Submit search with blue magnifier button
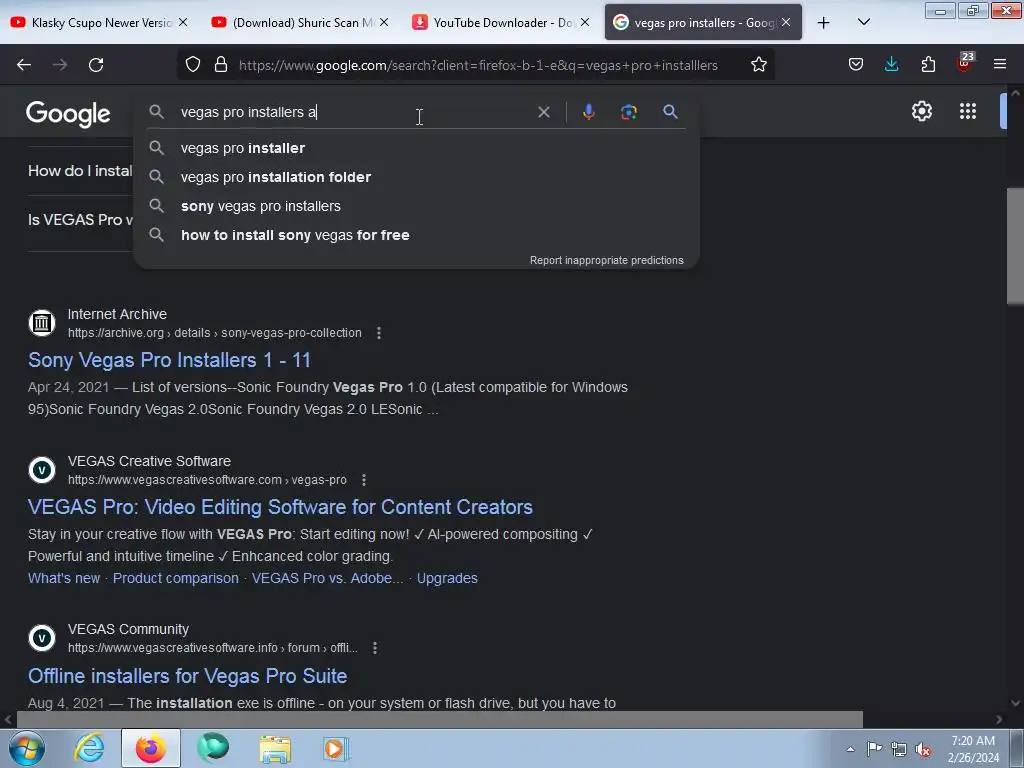The width and height of the screenshot is (1024, 768). click(670, 112)
